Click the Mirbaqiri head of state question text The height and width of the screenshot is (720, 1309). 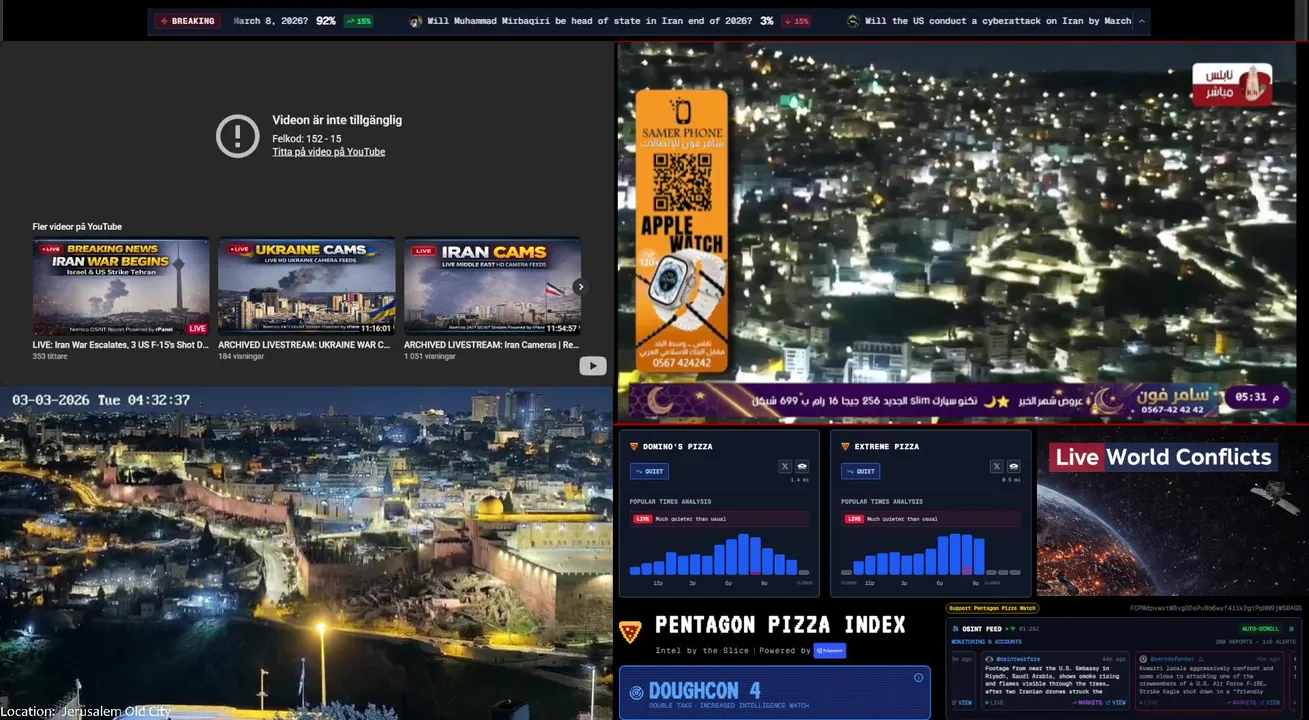coord(590,21)
